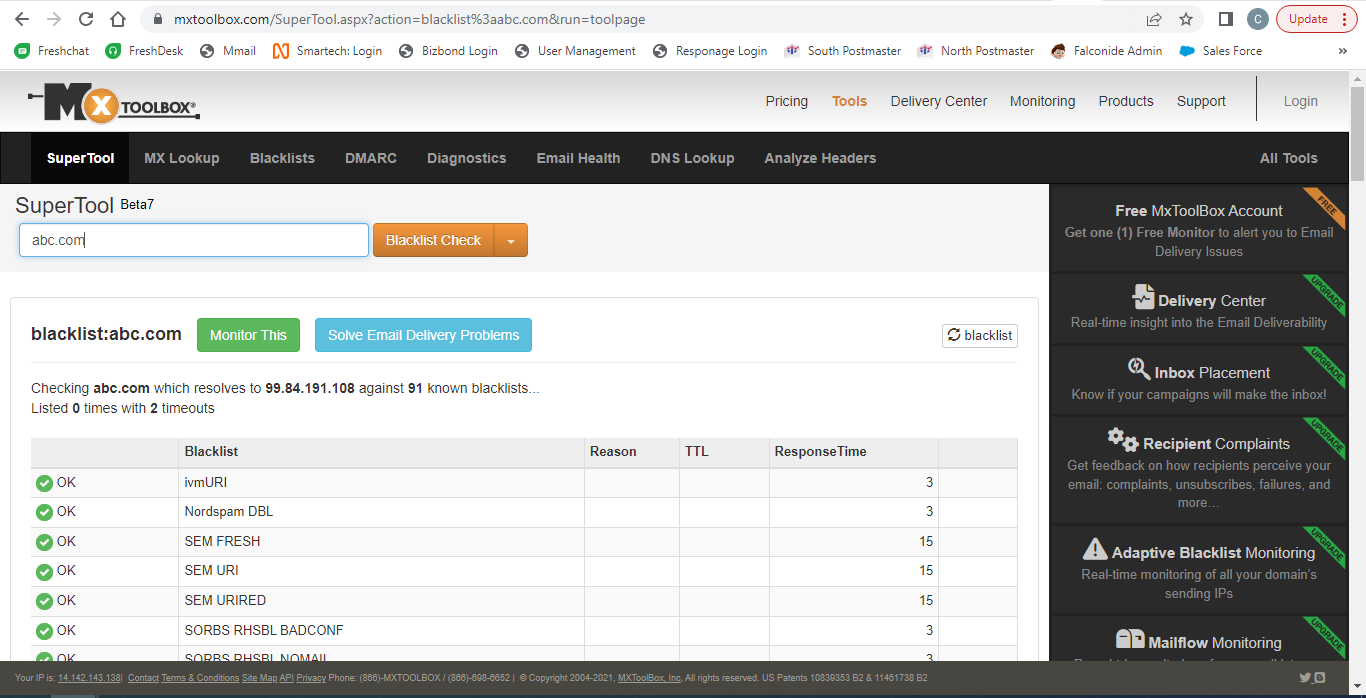Click green OK check icon for ivmURI
The width and height of the screenshot is (1366, 698).
point(44,483)
